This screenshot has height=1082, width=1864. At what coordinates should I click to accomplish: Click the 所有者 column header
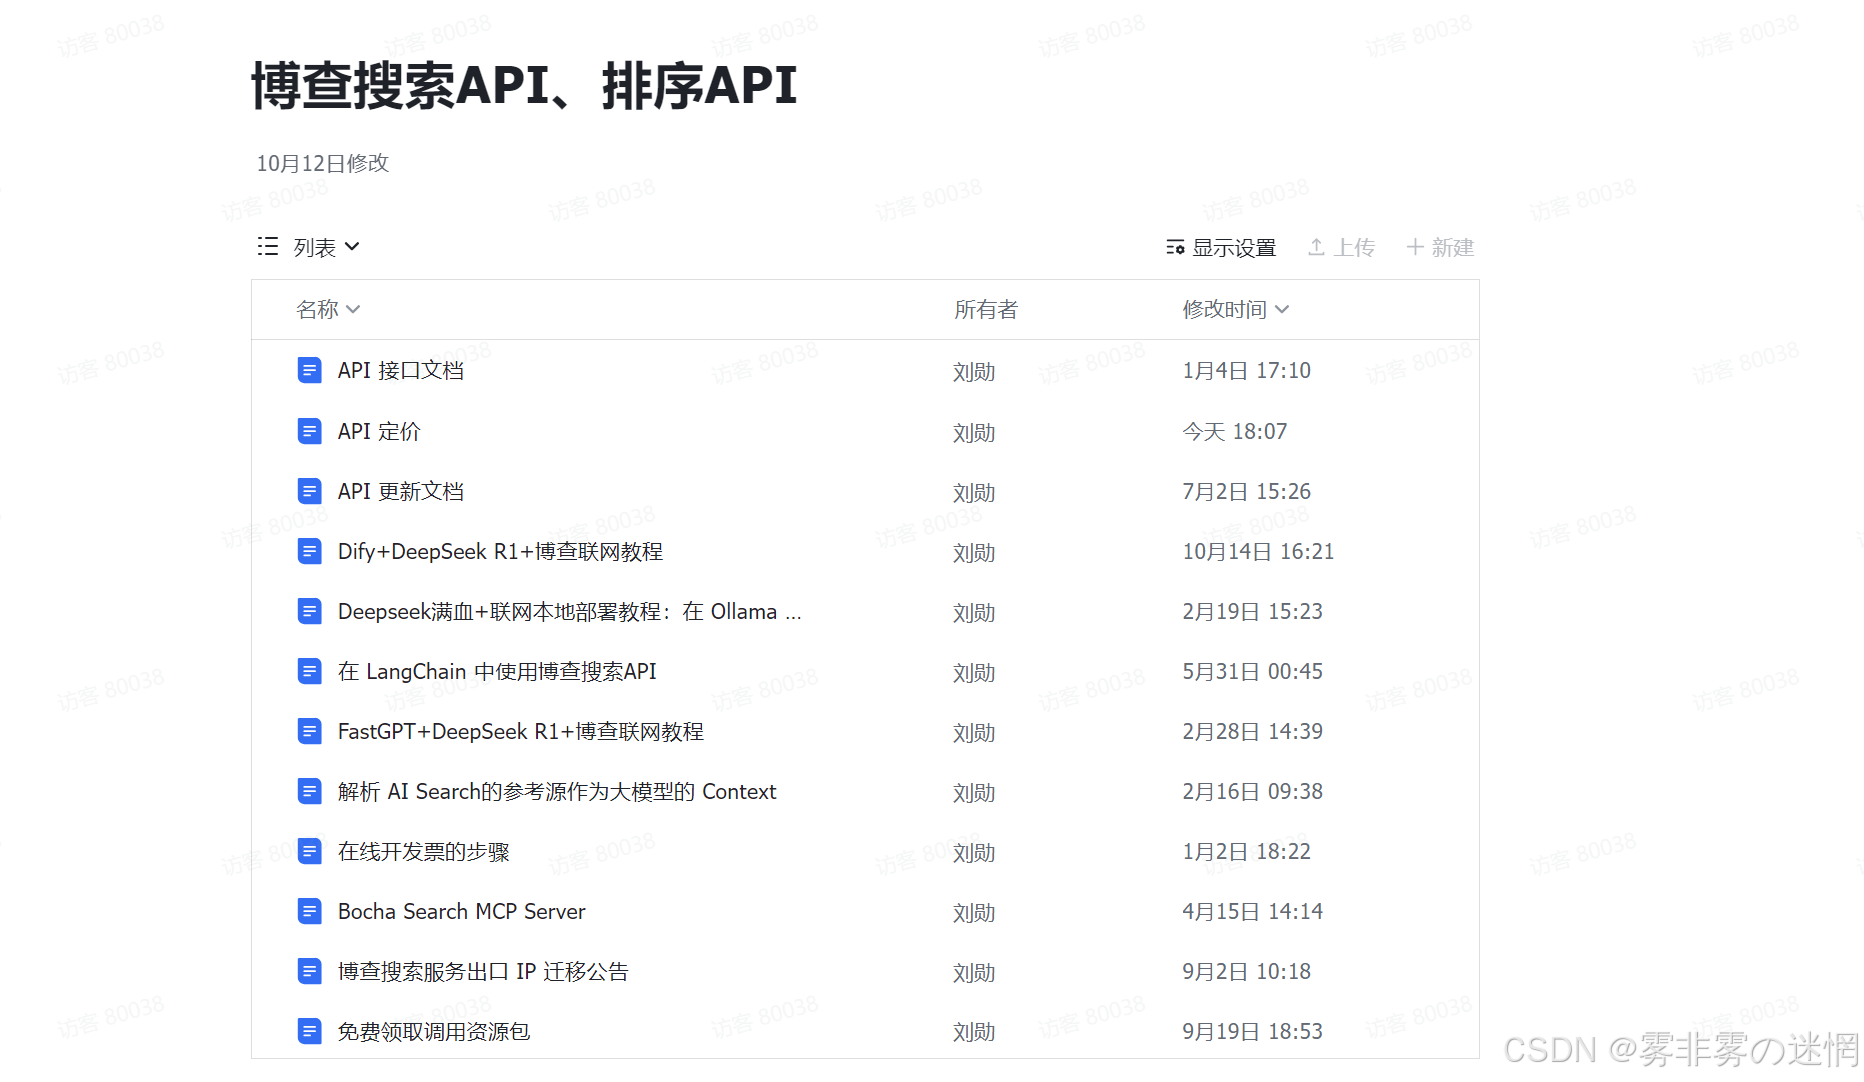click(986, 310)
